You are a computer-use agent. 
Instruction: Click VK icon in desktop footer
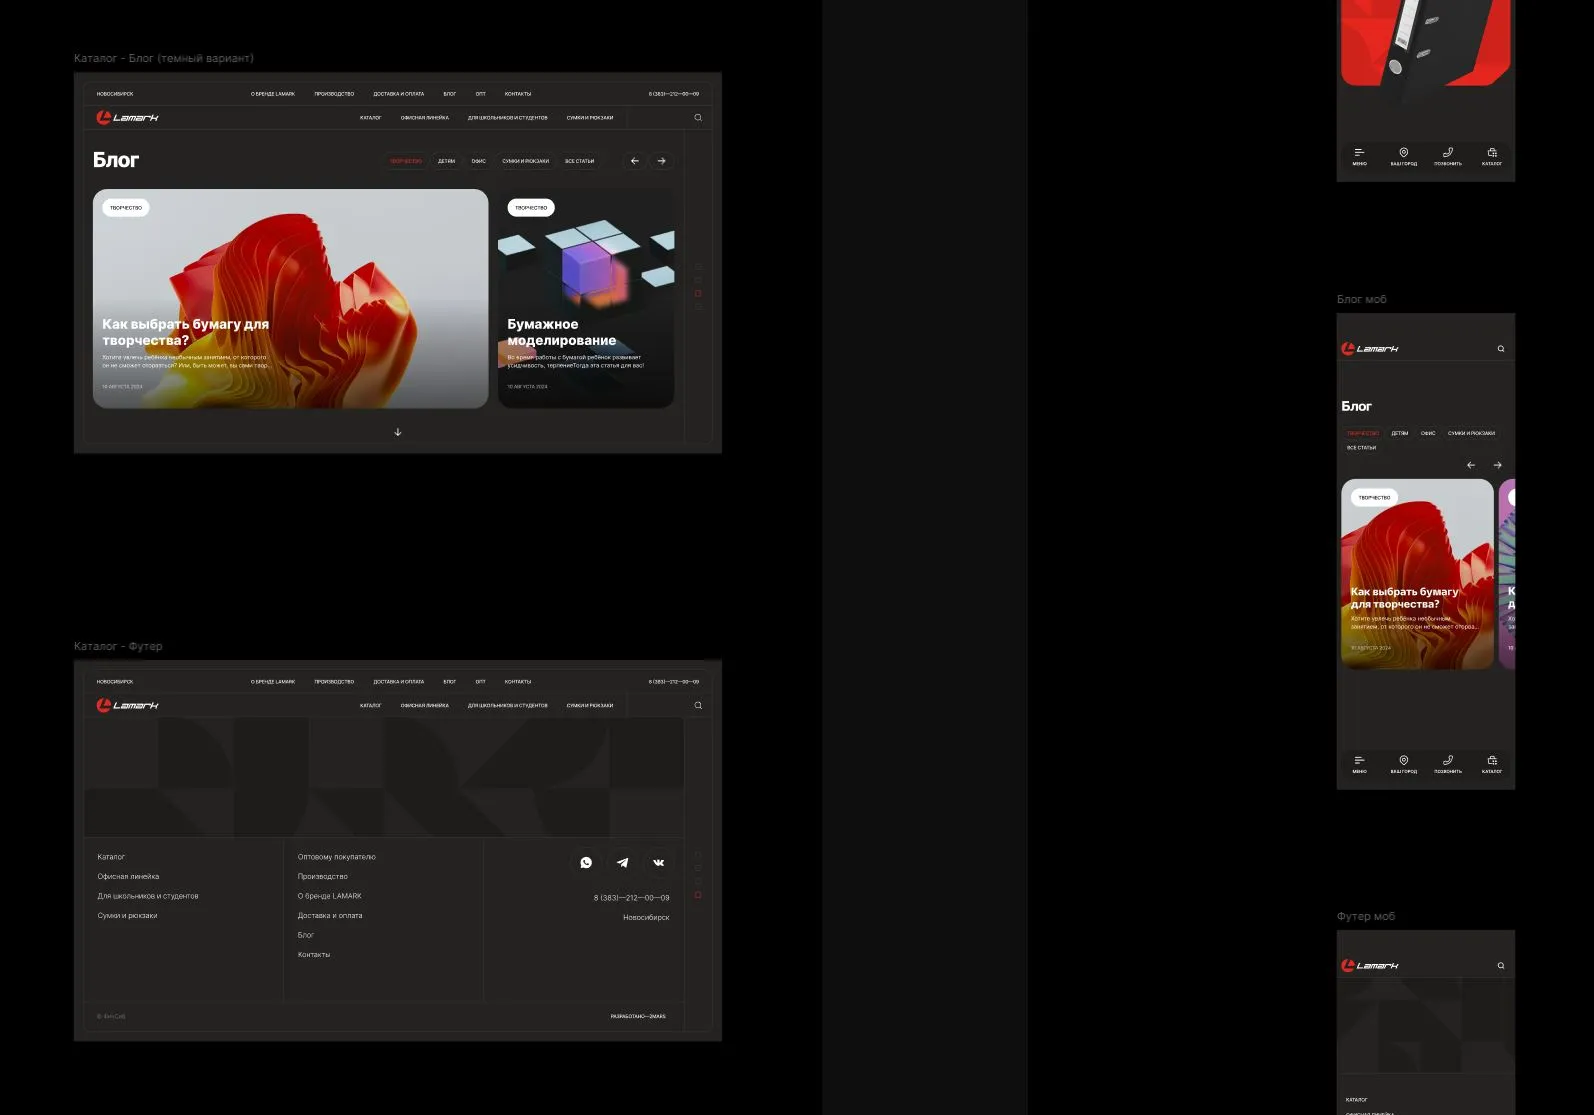tap(658, 862)
